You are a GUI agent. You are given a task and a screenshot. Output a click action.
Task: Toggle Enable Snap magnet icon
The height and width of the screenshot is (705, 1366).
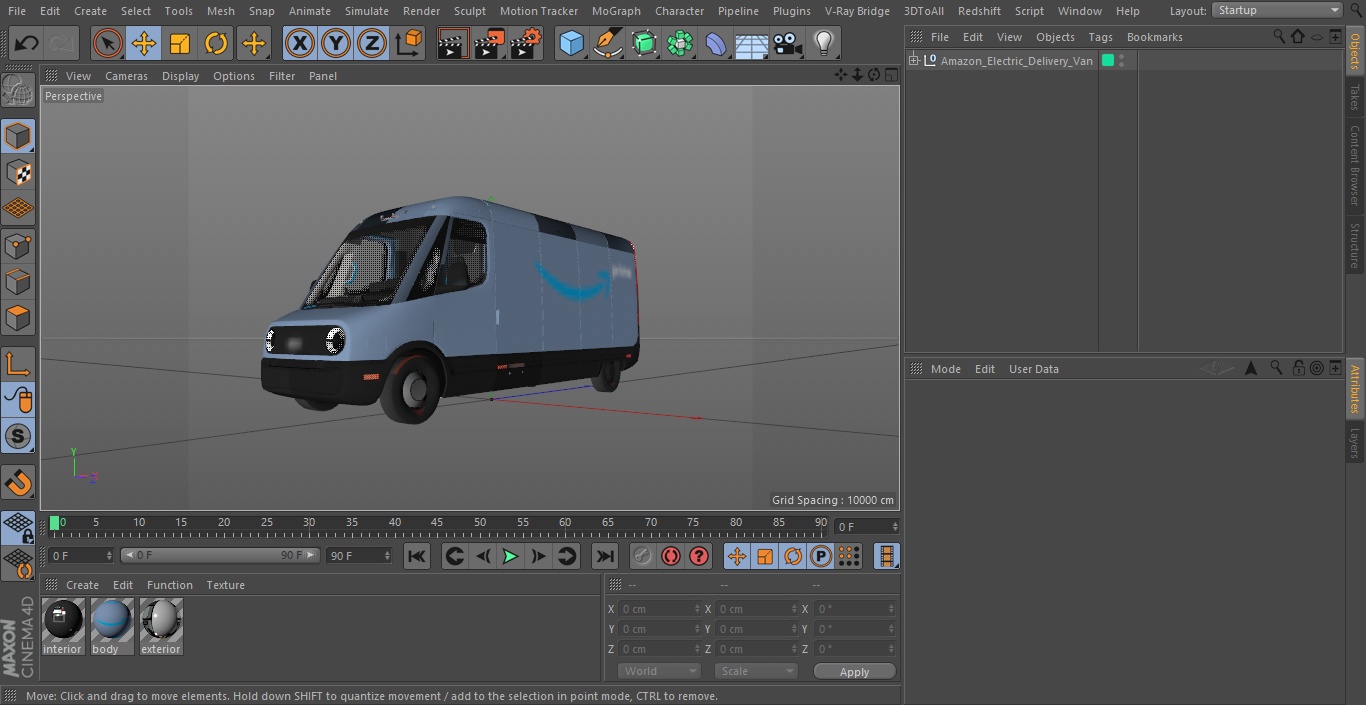click(x=18, y=483)
